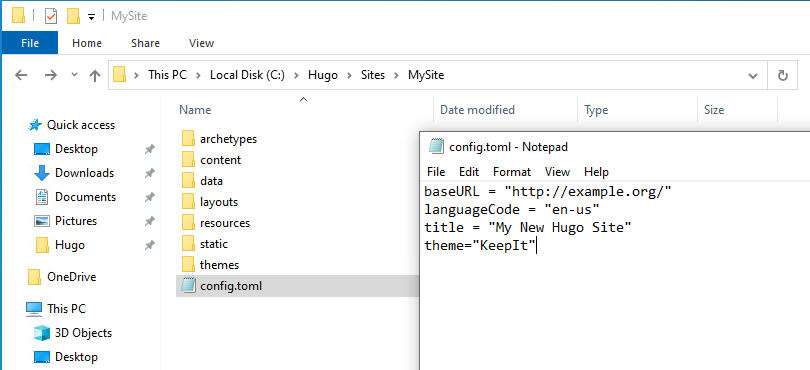The image size is (810, 370).
Task: Click the Downloads arrow icon in sidebar
Action: pos(41,173)
